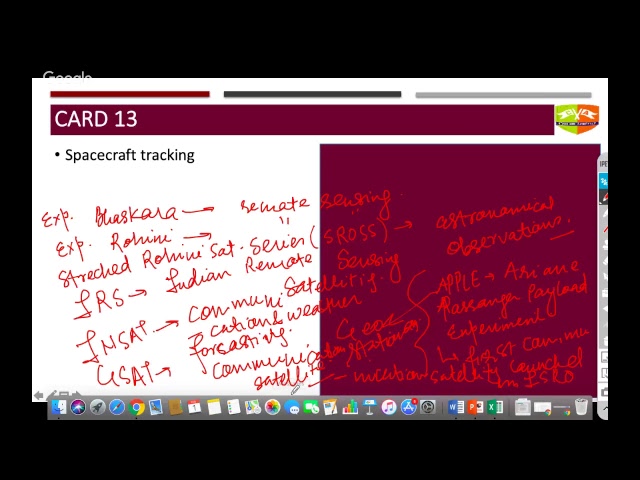This screenshot has height=480, width=640.
Task: Open iTunes music note icon
Action: (389, 407)
